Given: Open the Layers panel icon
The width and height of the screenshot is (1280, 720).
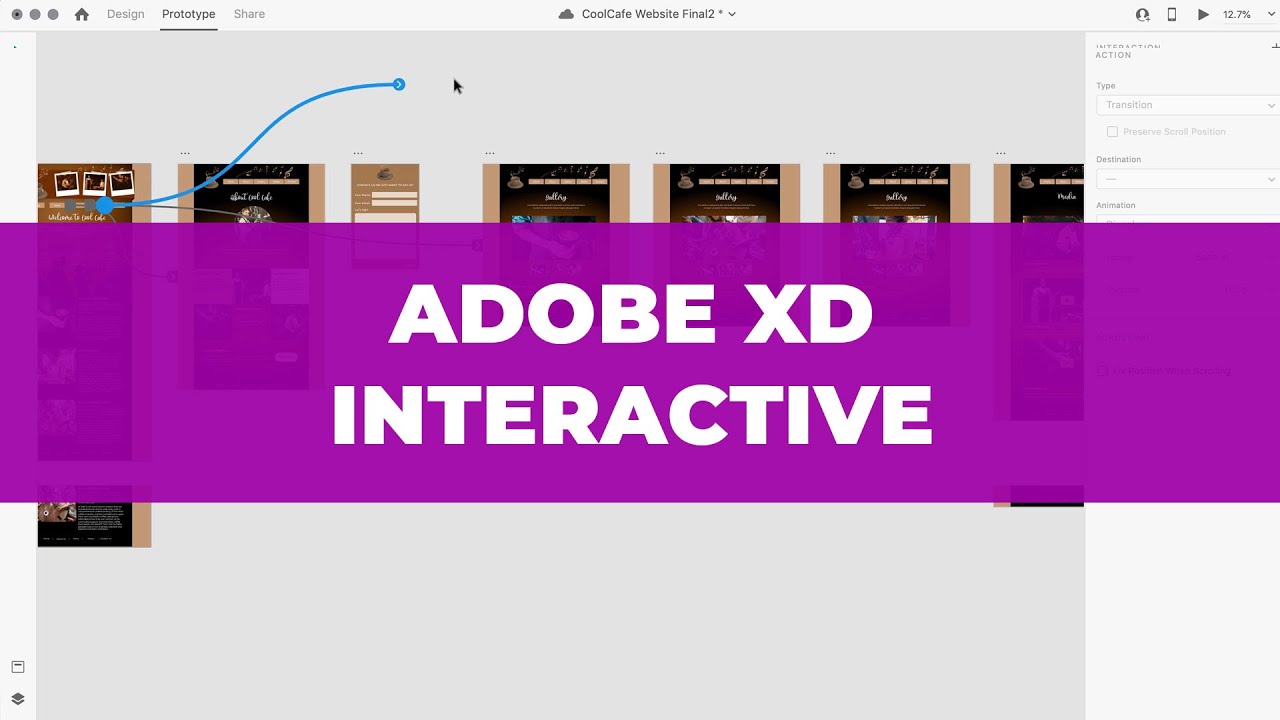Looking at the screenshot, I should pyautogui.click(x=17, y=699).
